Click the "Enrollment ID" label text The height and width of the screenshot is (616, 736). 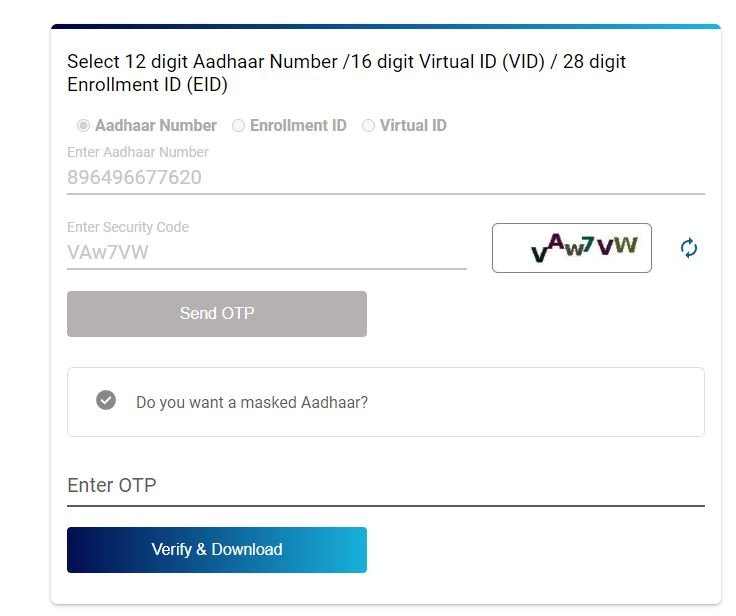[x=298, y=126]
